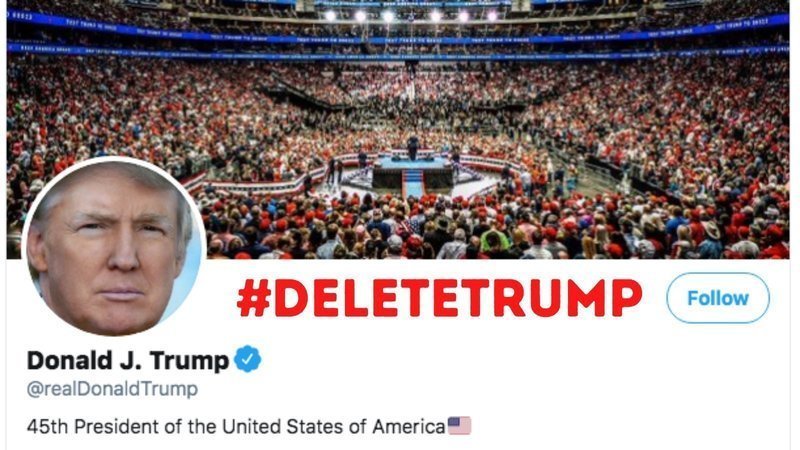This screenshot has height=450, width=800.
Task: Click the "TRUMP" part of red hashtag
Action: click(x=552, y=298)
